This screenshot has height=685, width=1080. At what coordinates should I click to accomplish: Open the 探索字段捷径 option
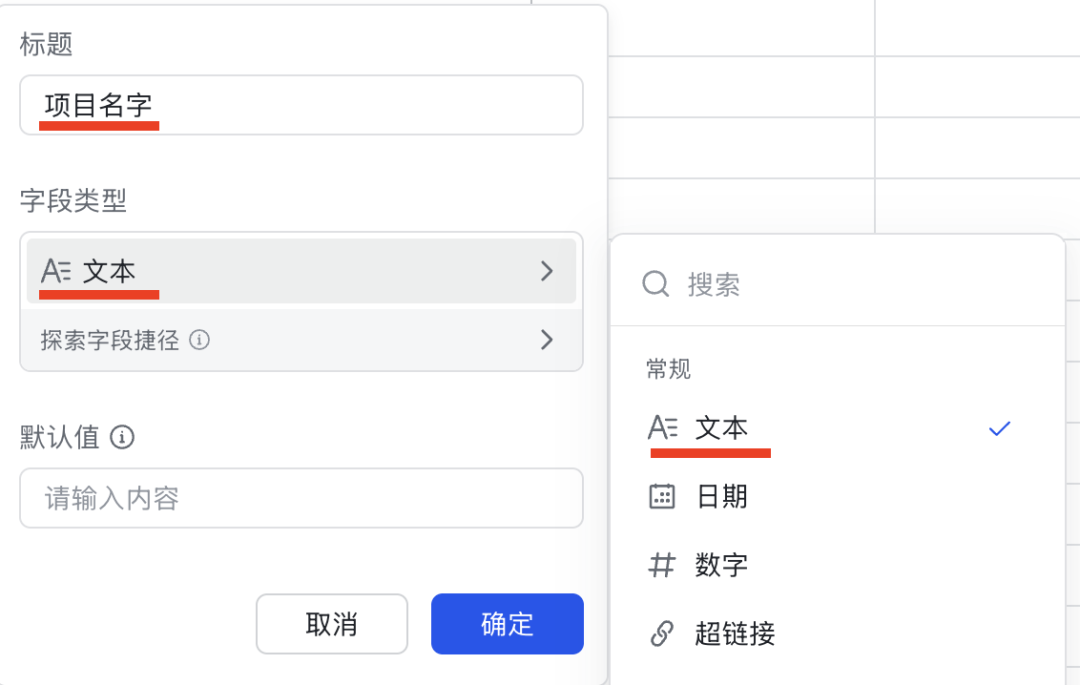302,340
